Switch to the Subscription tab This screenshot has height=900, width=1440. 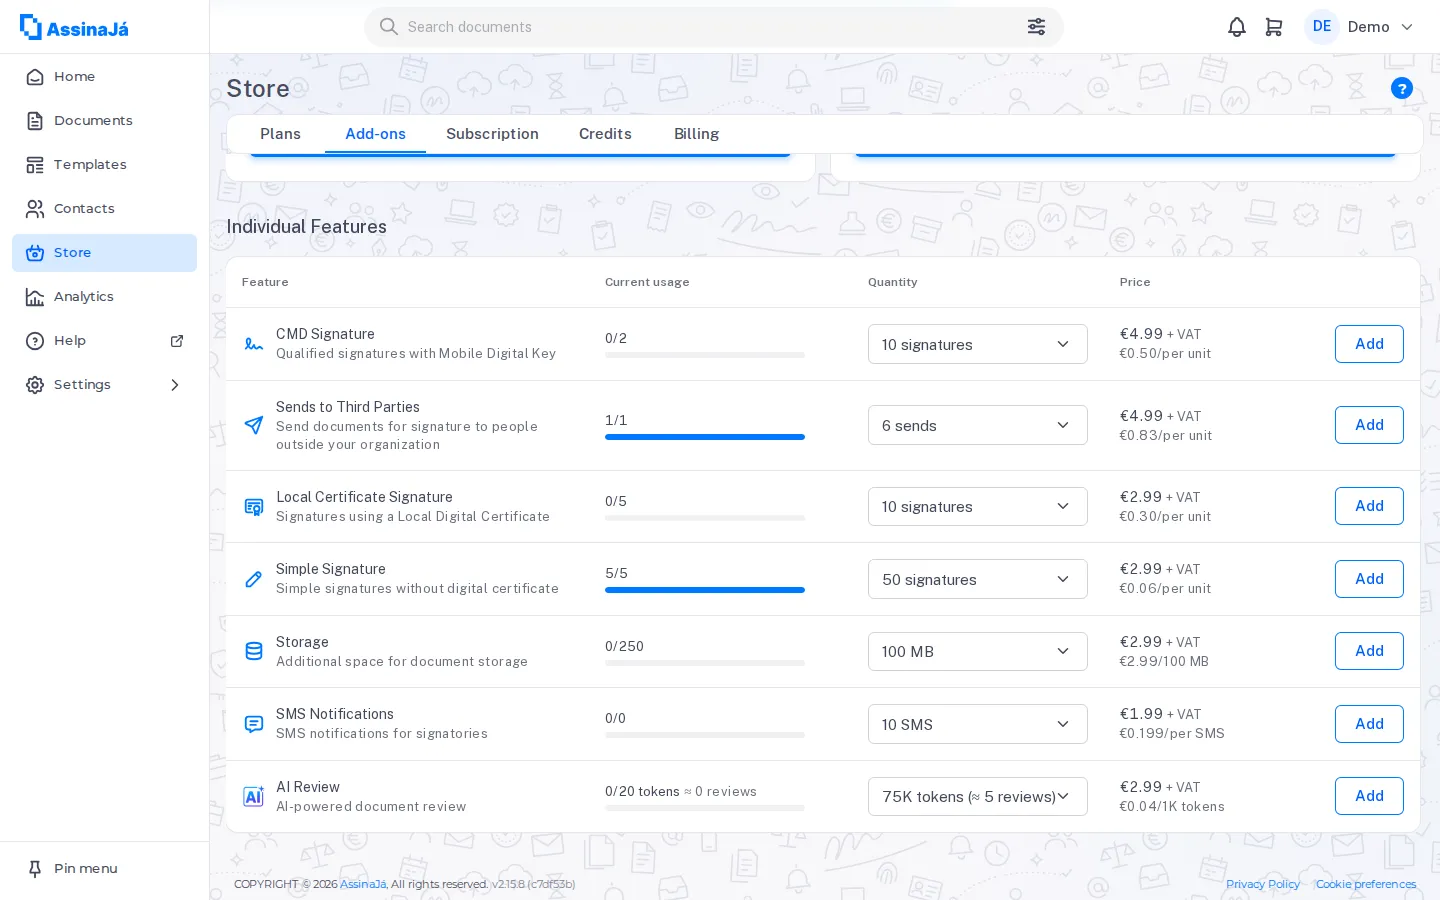click(492, 134)
